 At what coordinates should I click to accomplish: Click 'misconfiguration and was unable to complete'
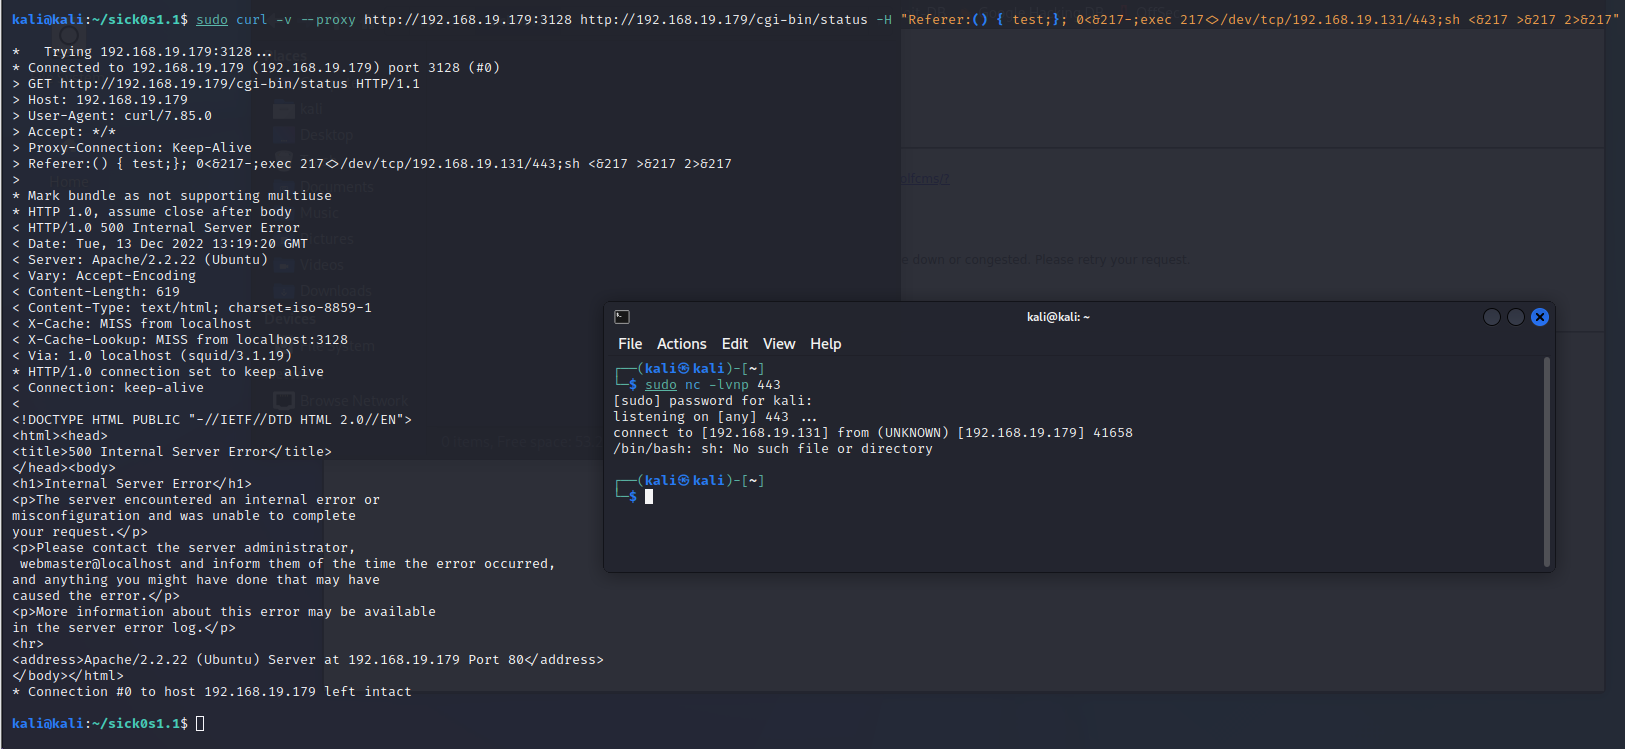click(x=184, y=515)
